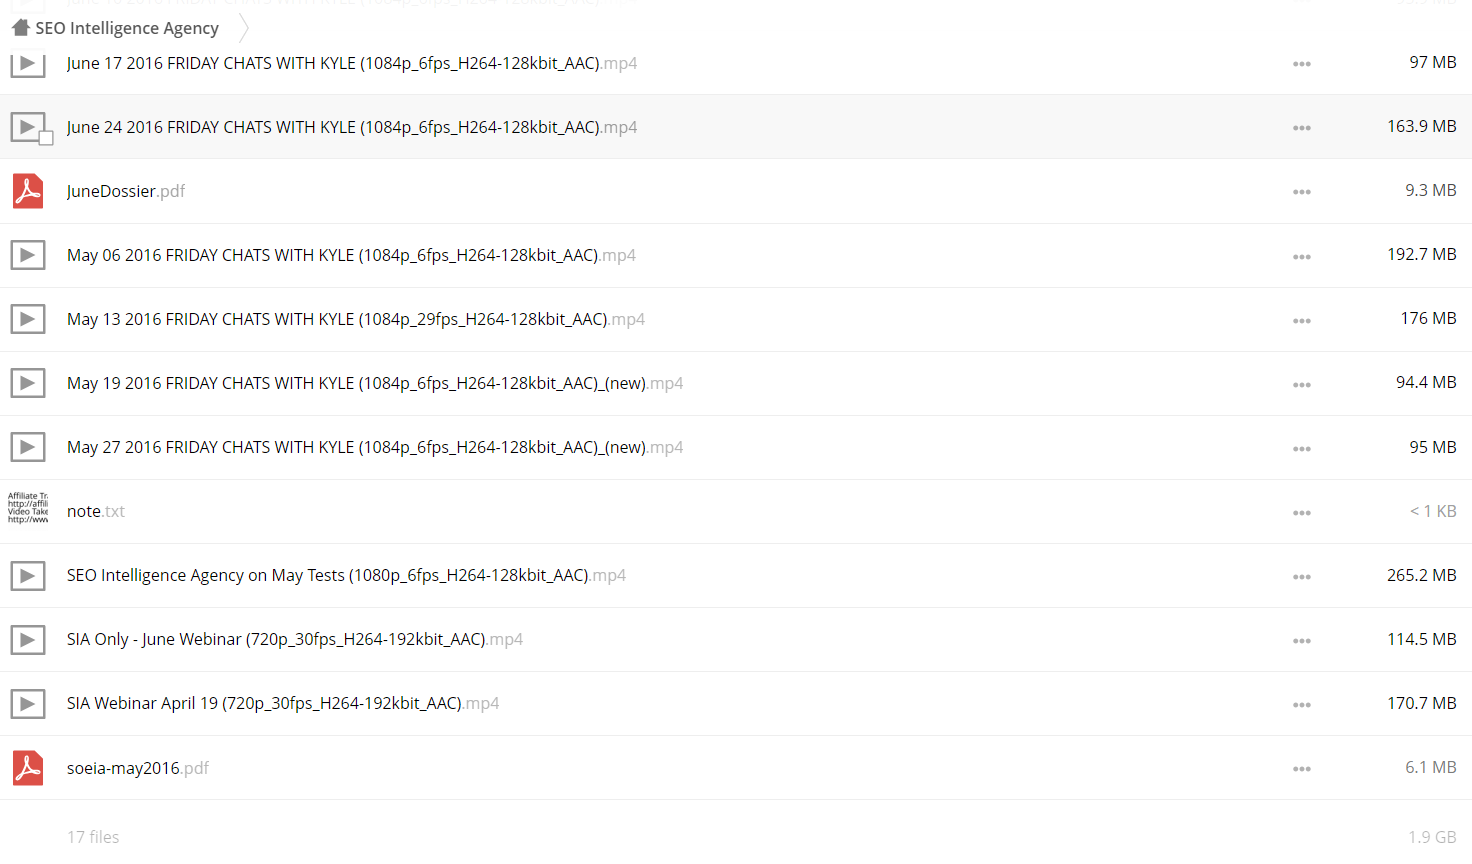Click the 114.5 MB size value
This screenshot has width=1472, height=864.
pos(1421,639)
